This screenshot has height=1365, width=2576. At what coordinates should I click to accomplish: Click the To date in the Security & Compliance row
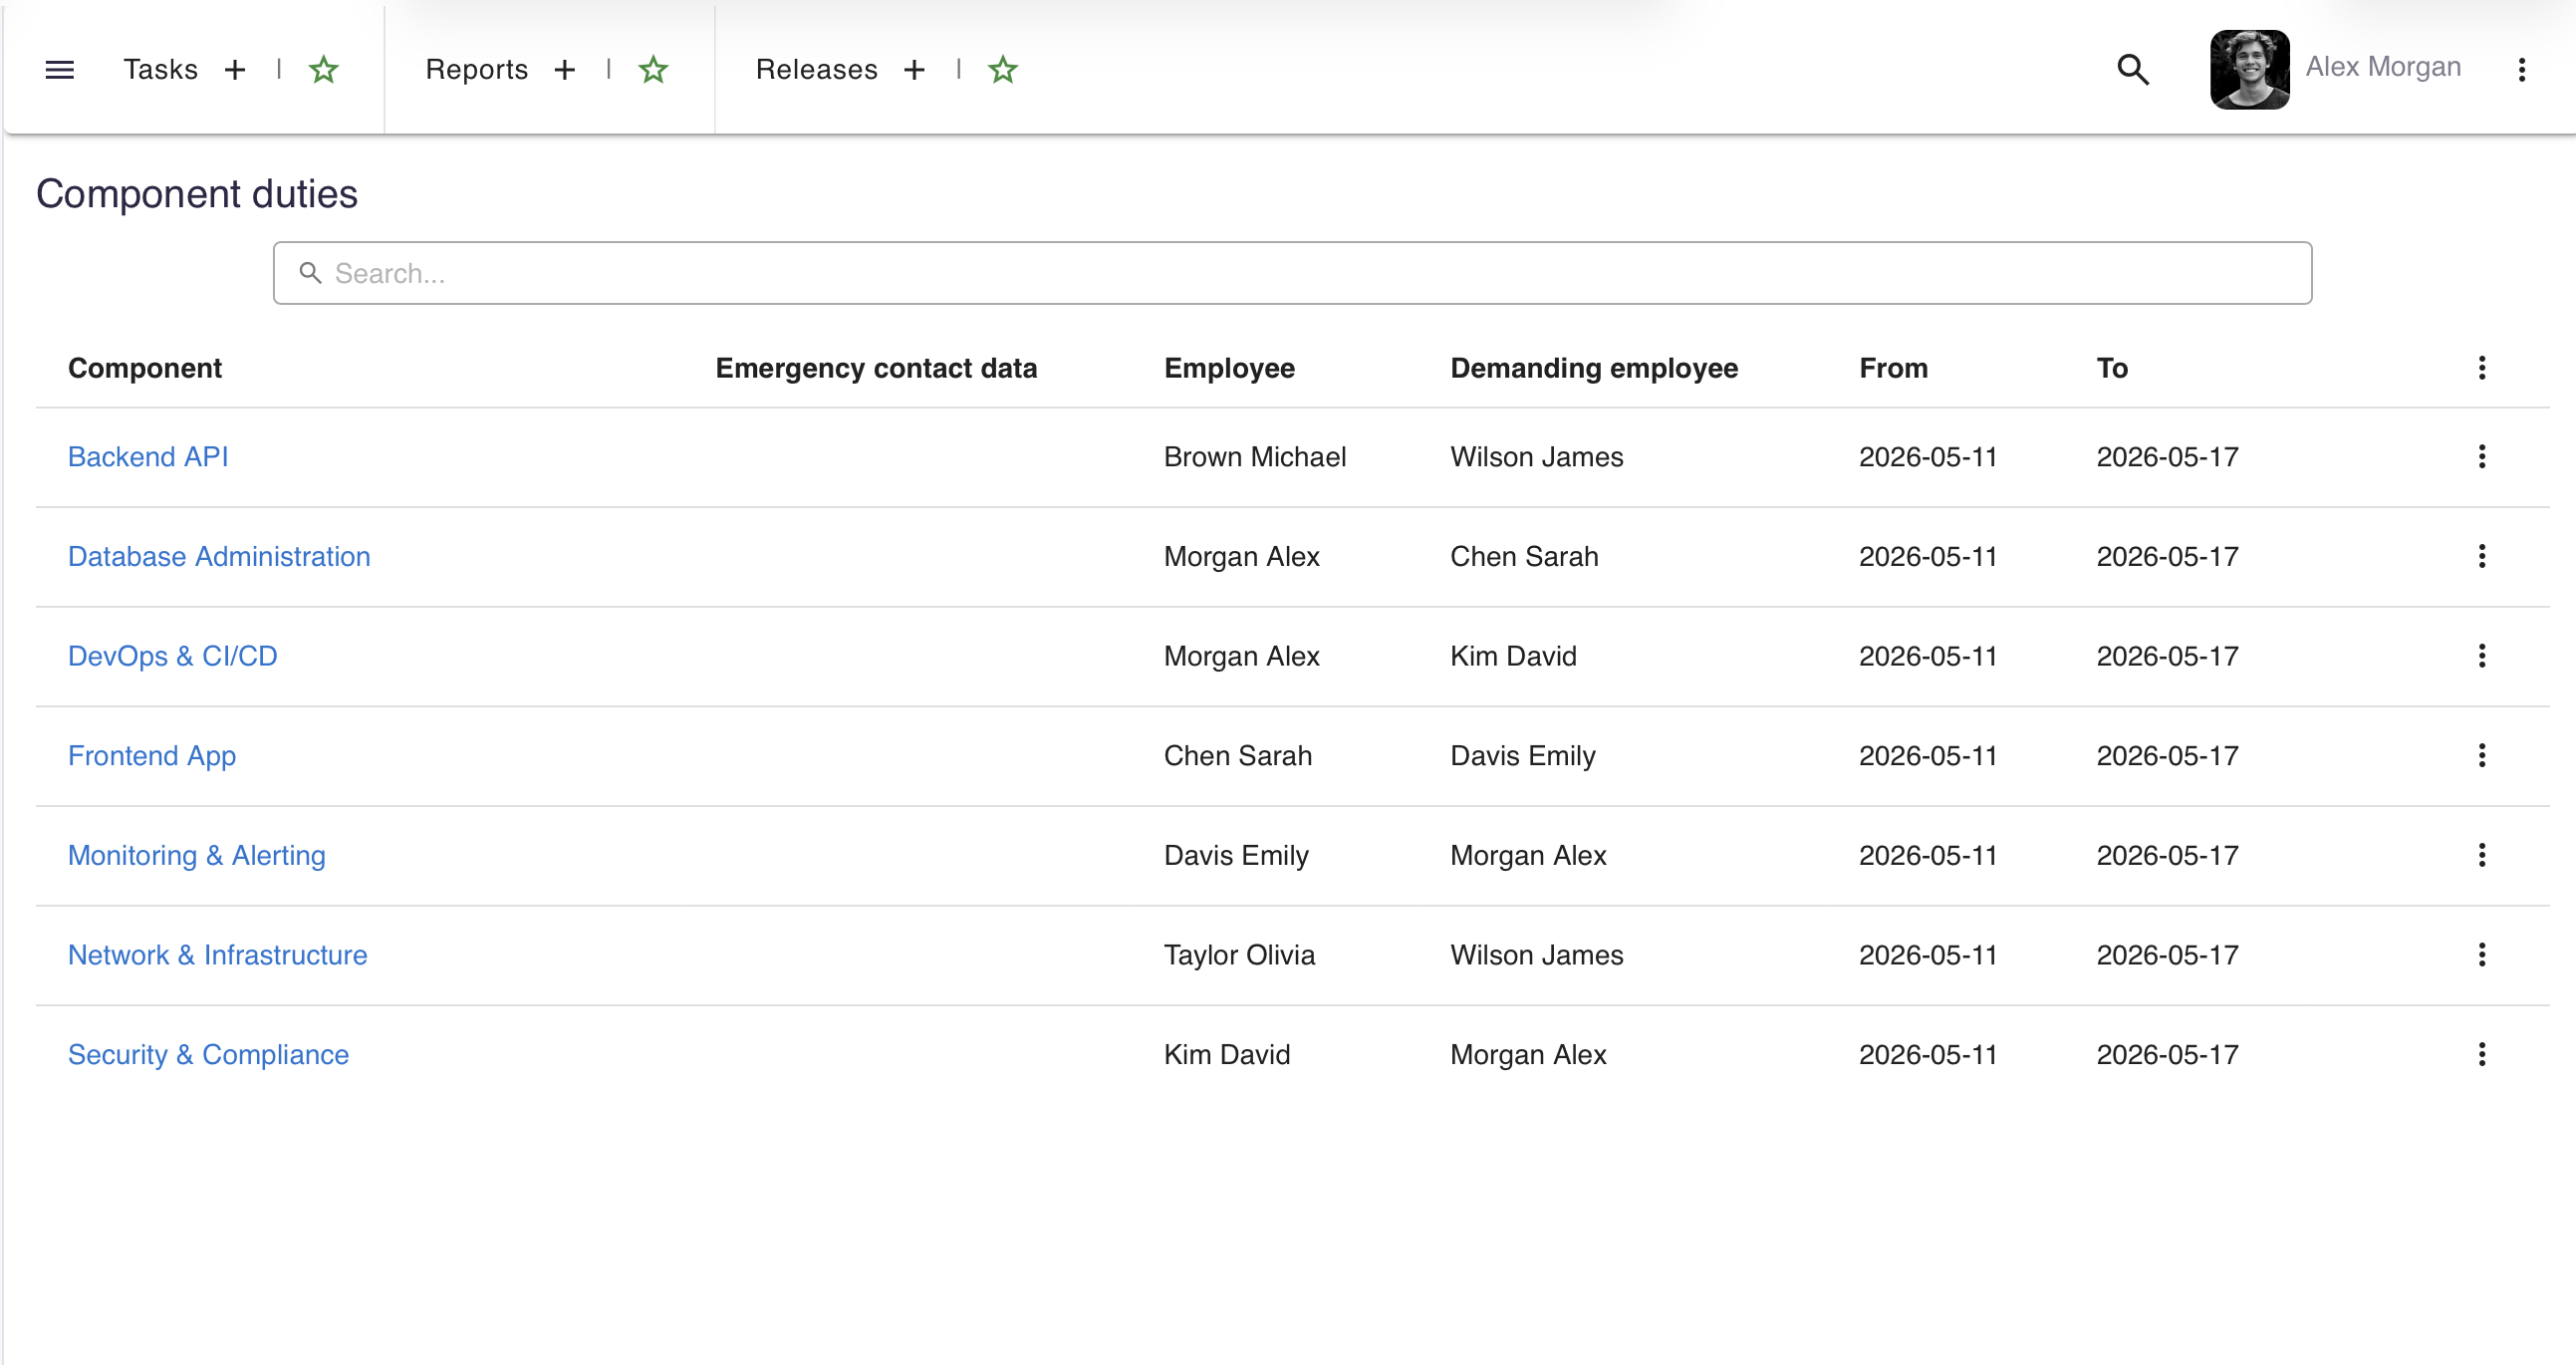pyautogui.click(x=2167, y=1054)
